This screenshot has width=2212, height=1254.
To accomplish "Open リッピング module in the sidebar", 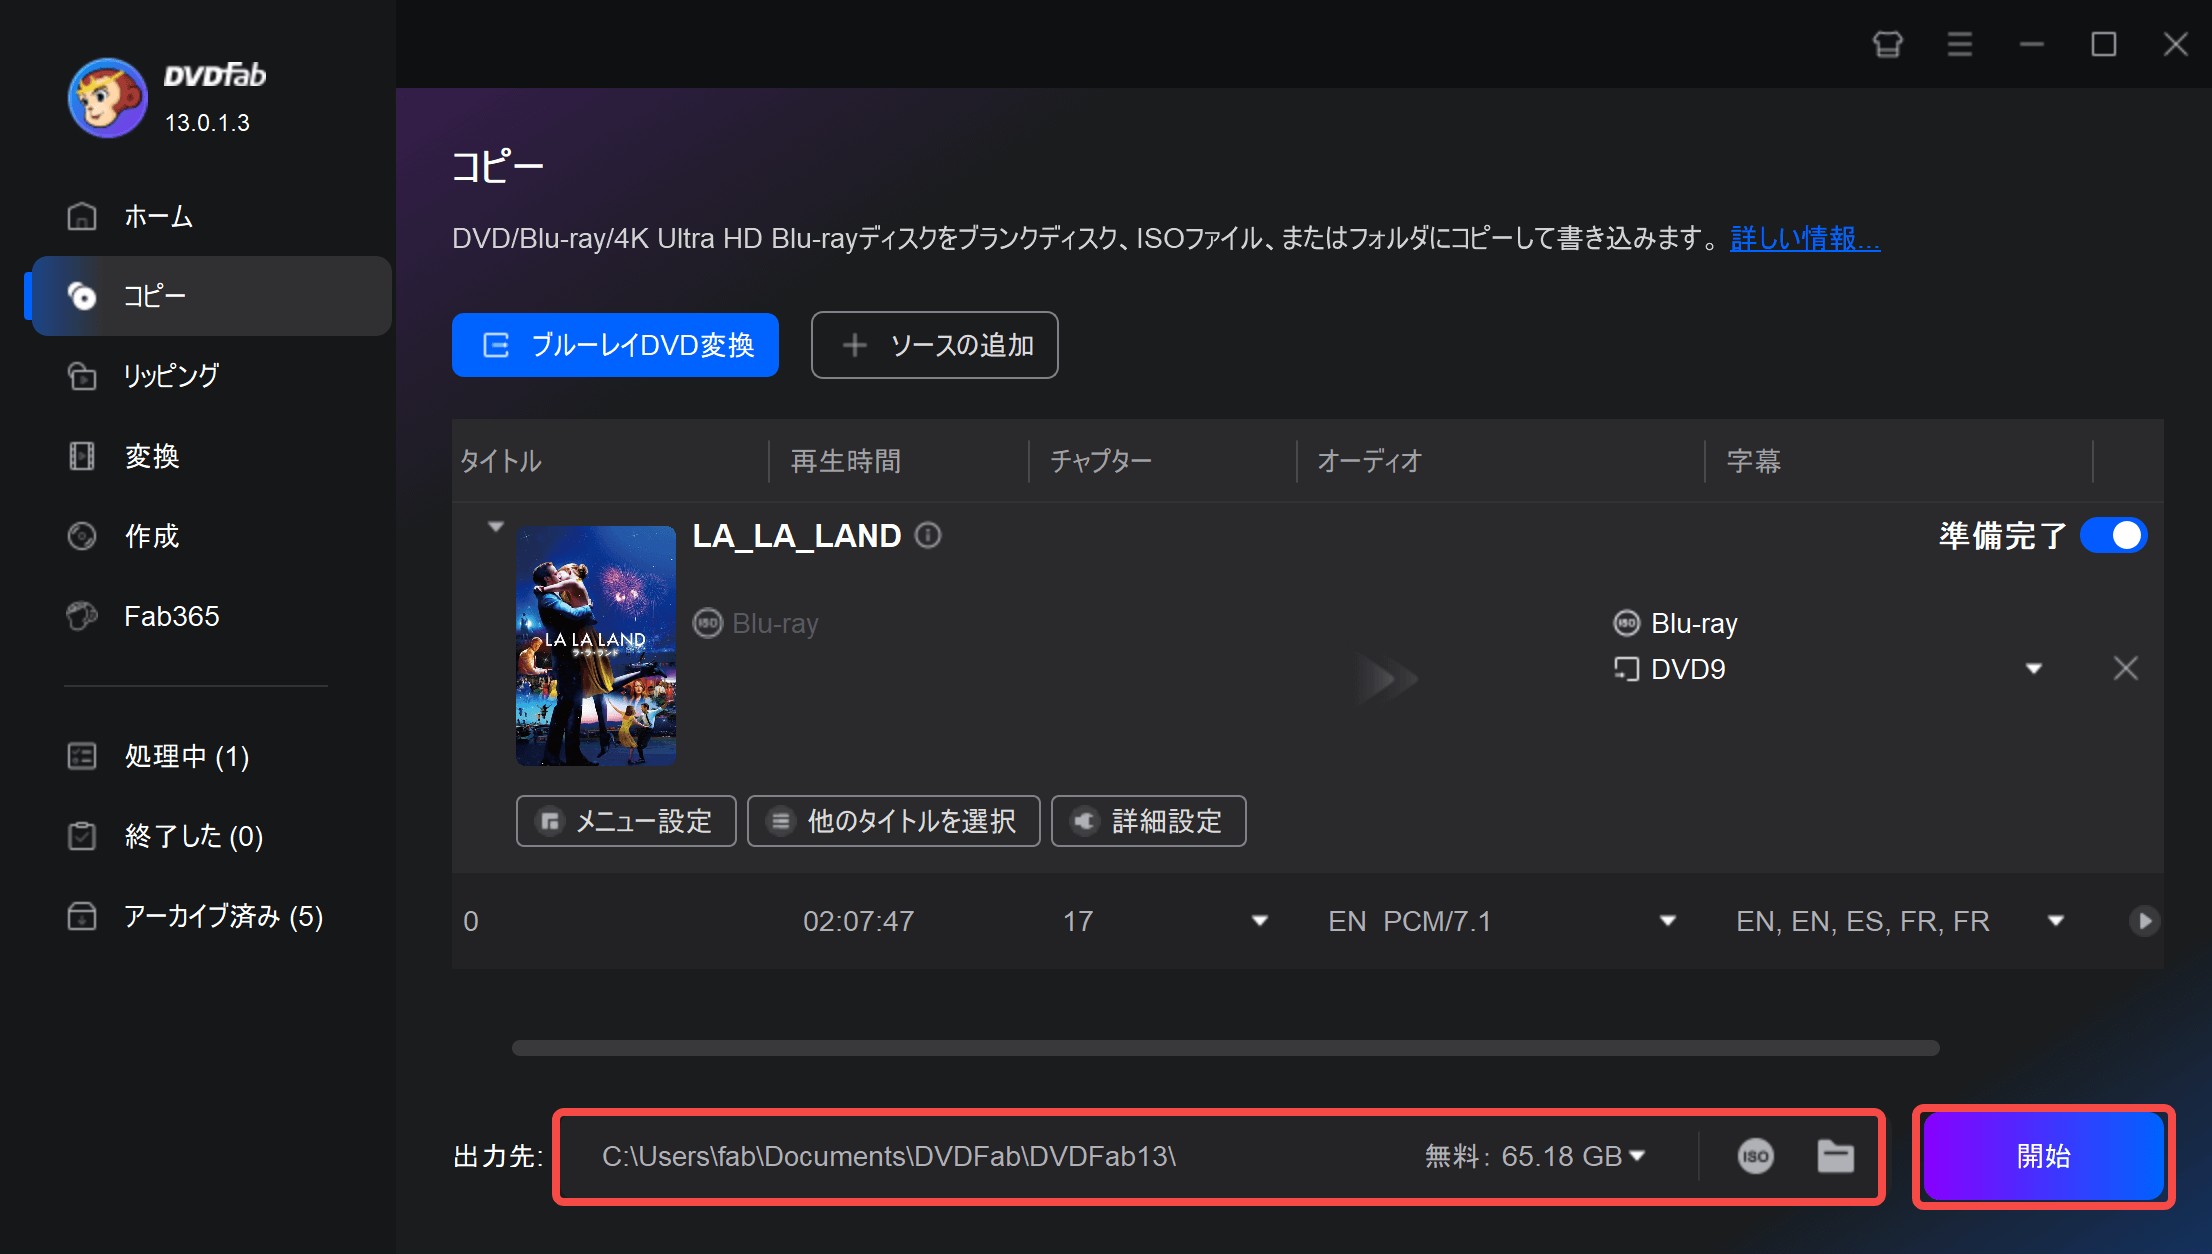I will coord(210,376).
